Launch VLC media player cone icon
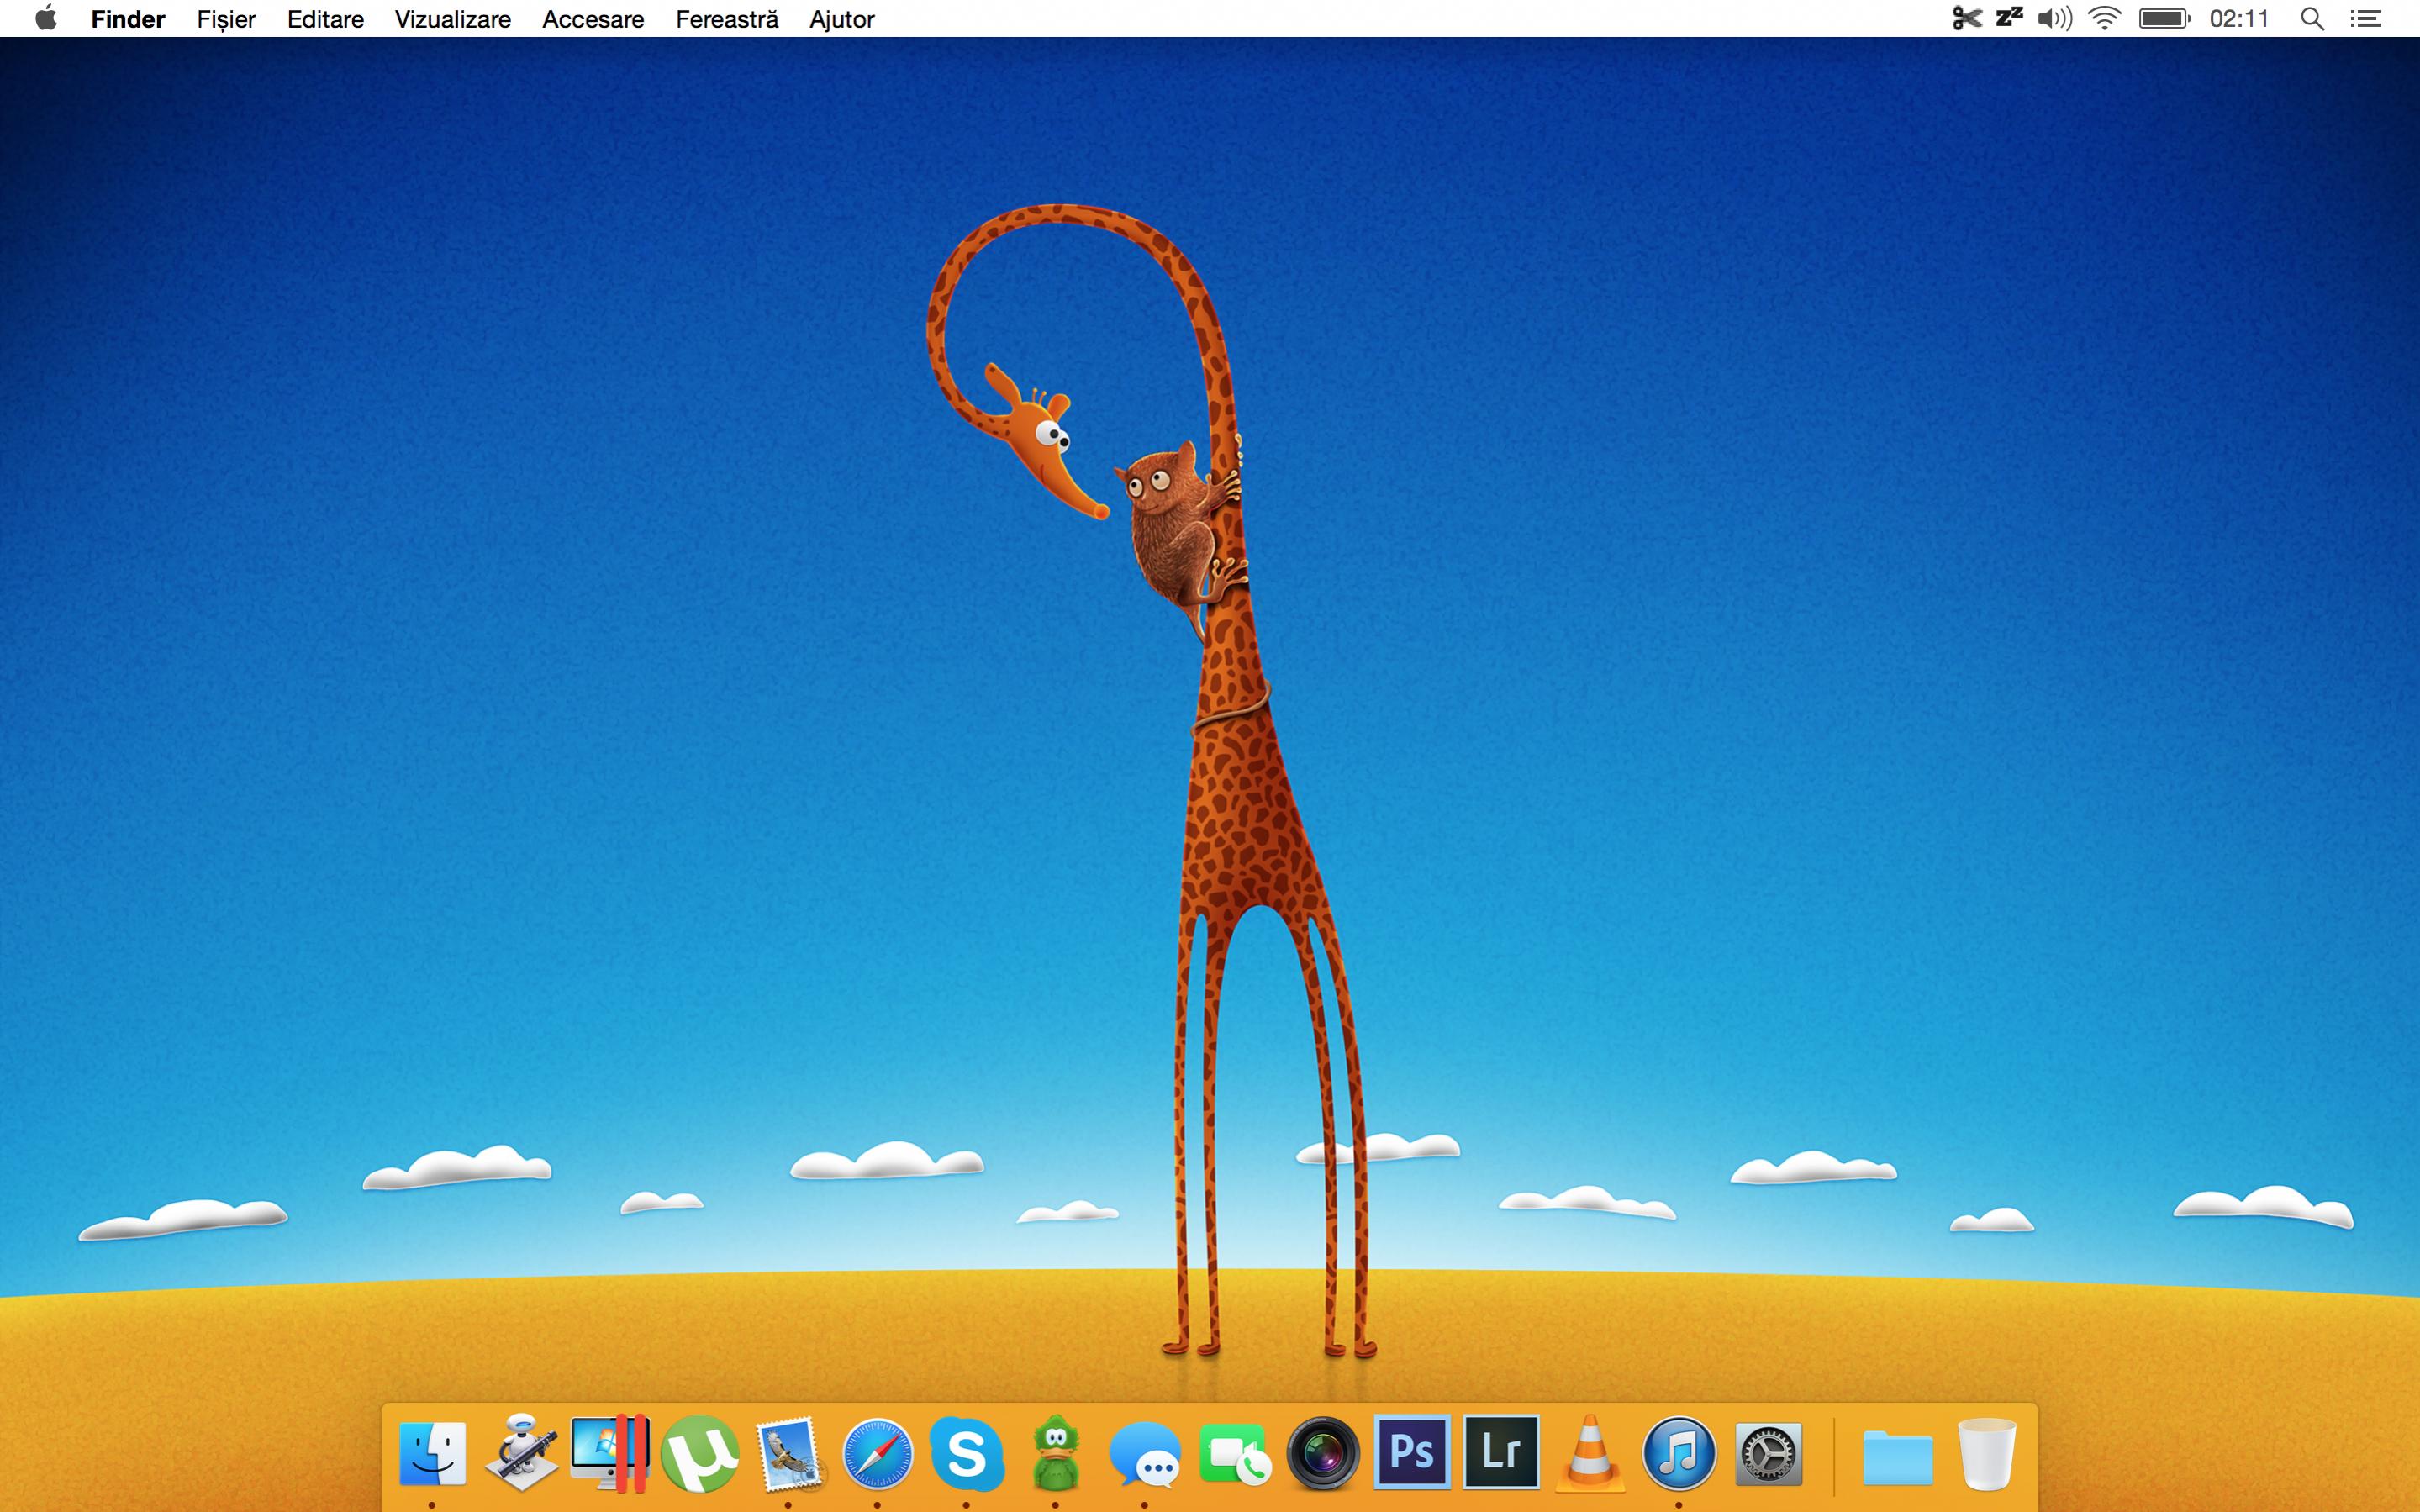The width and height of the screenshot is (2420, 1512). pyautogui.click(x=1589, y=1453)
